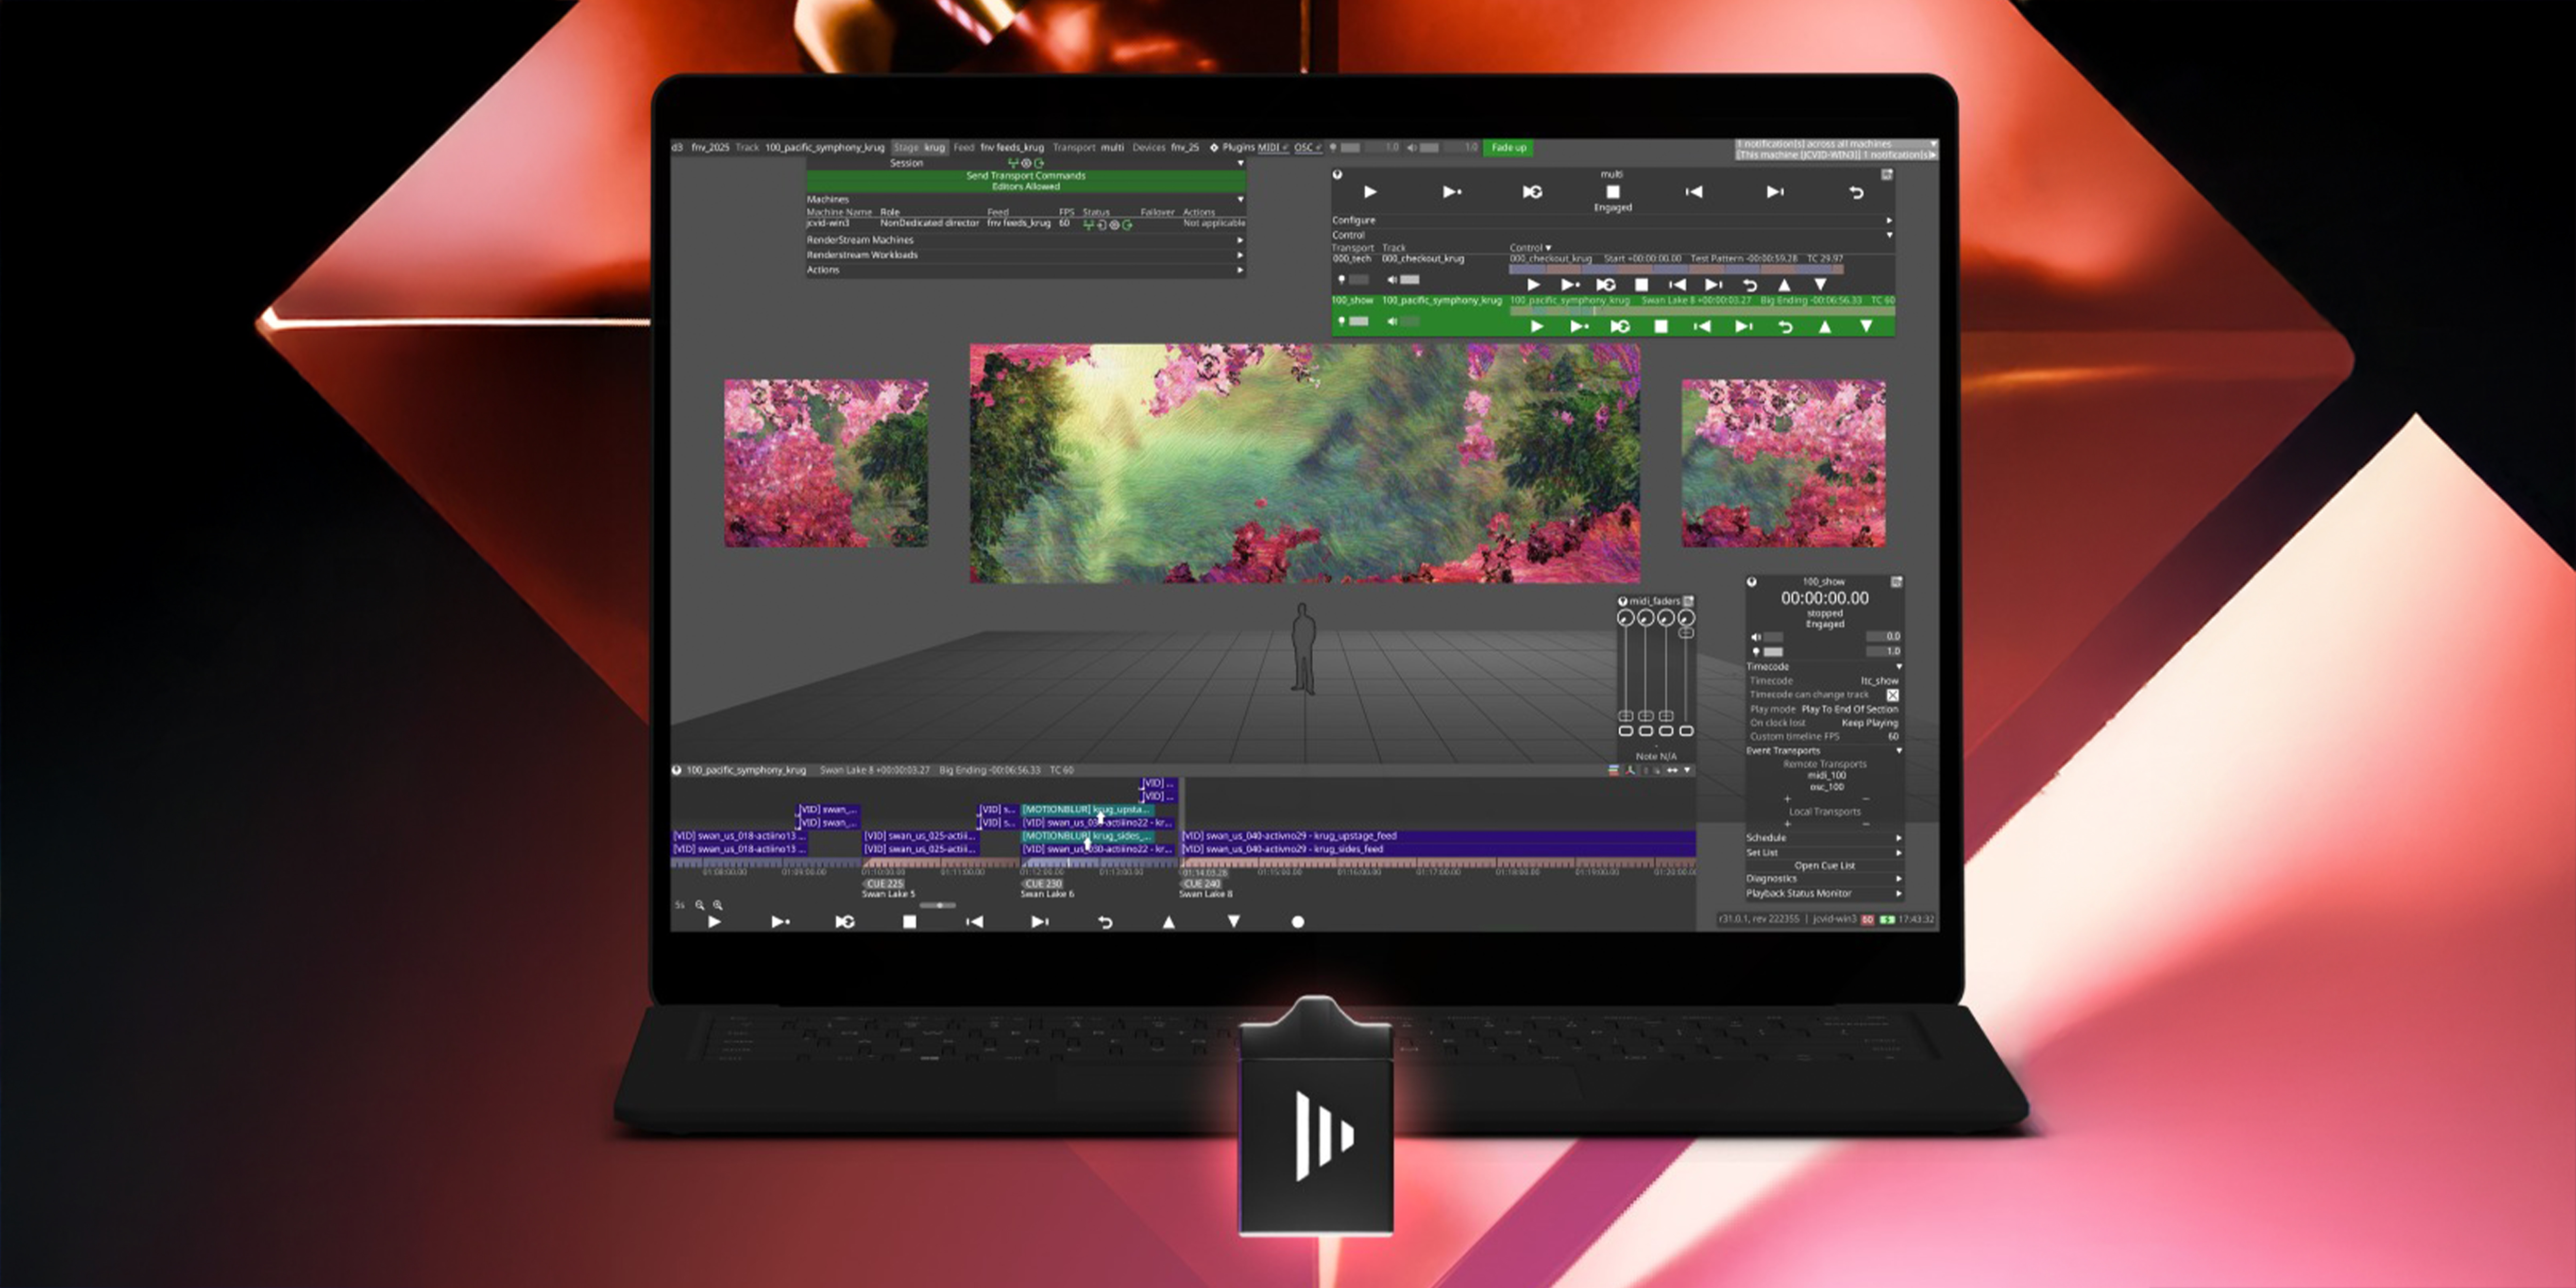Toggle Timecode can change track checkbox
2576x1288 pixels.
pyautogui.click(x=1892, y=695)
